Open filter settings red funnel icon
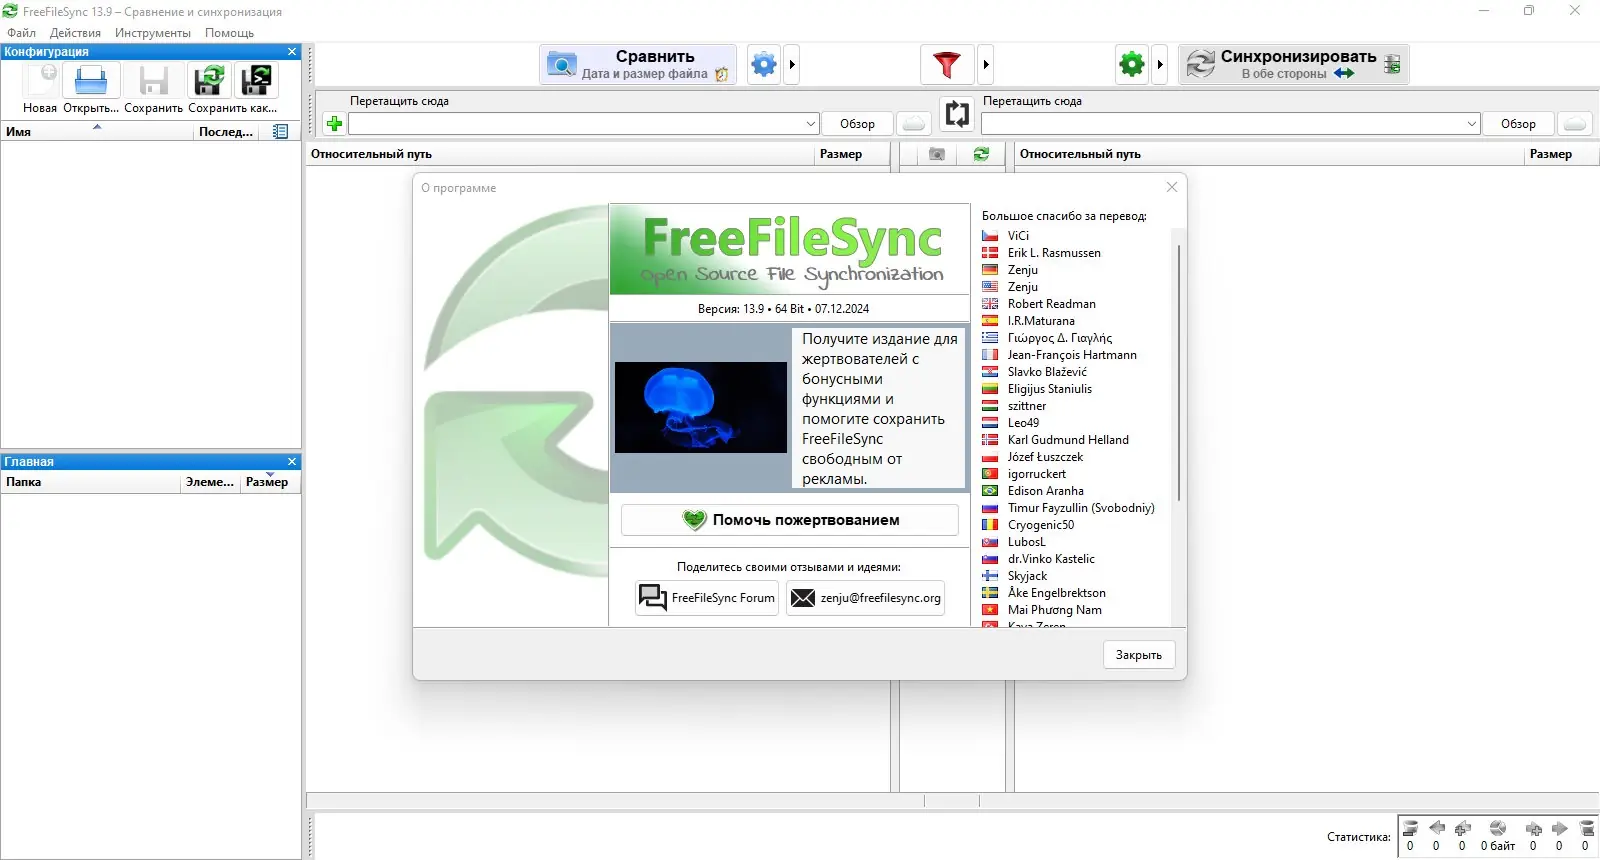 coord(946,65)
